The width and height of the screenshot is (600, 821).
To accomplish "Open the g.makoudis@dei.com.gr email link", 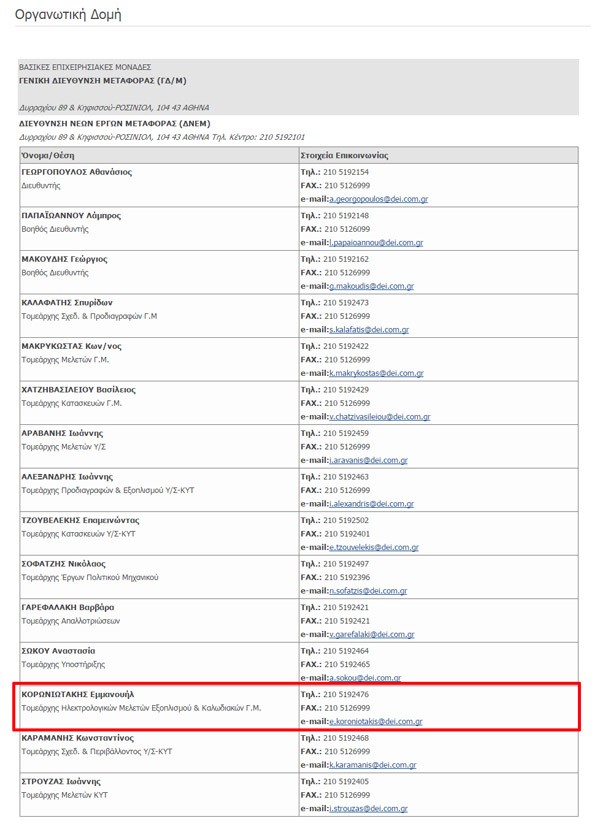I will click(x=372, y=286).
